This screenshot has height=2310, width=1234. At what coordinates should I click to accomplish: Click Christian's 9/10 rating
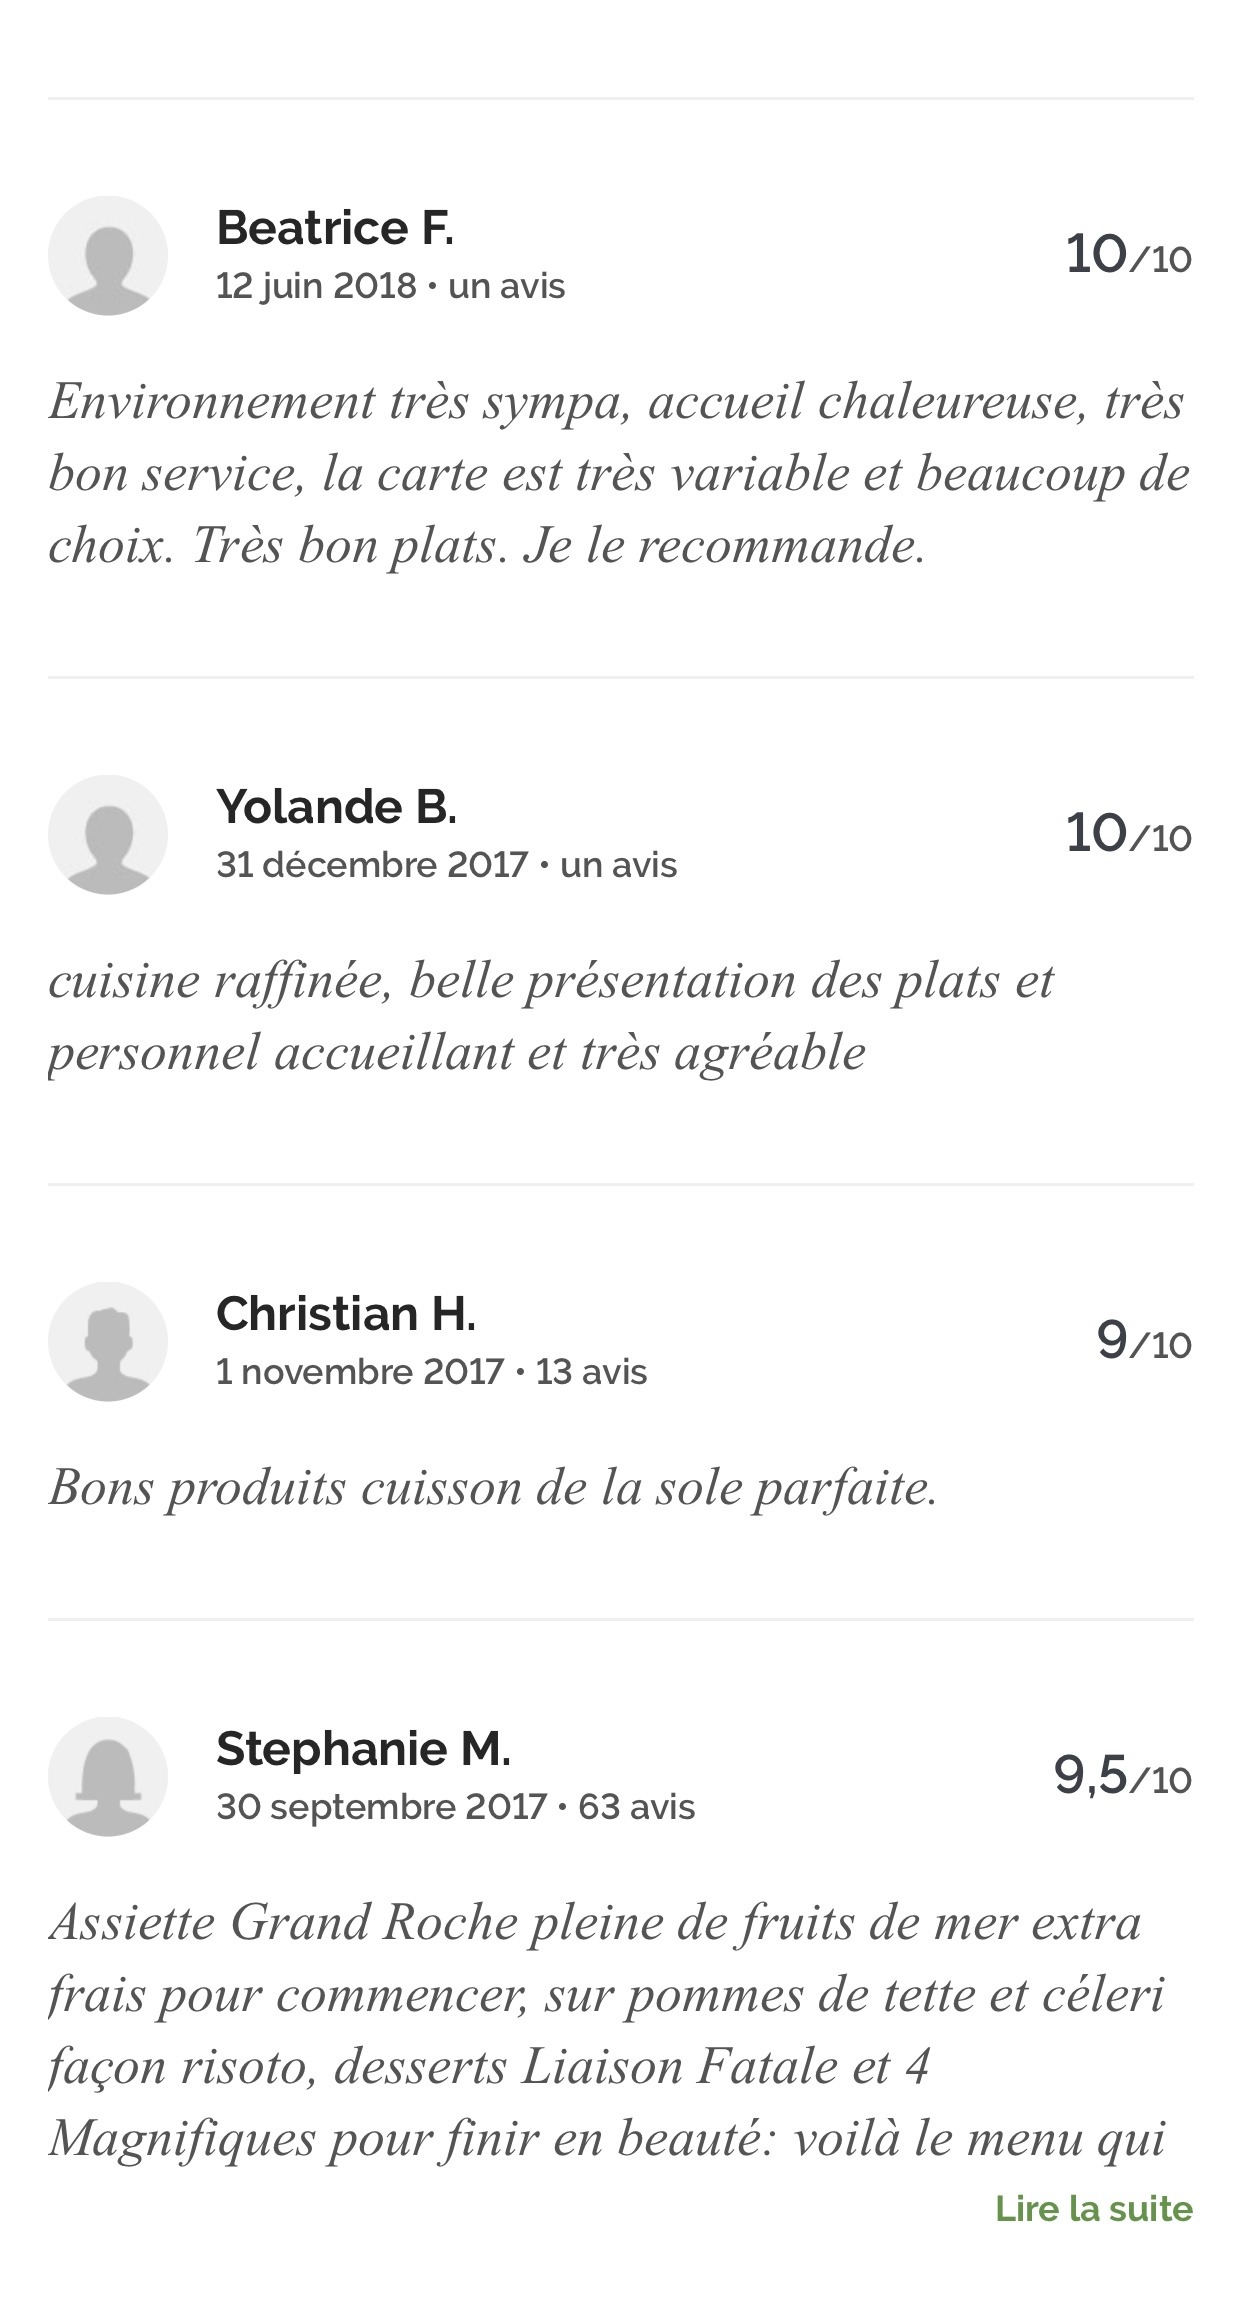tap(1144, 1340)
